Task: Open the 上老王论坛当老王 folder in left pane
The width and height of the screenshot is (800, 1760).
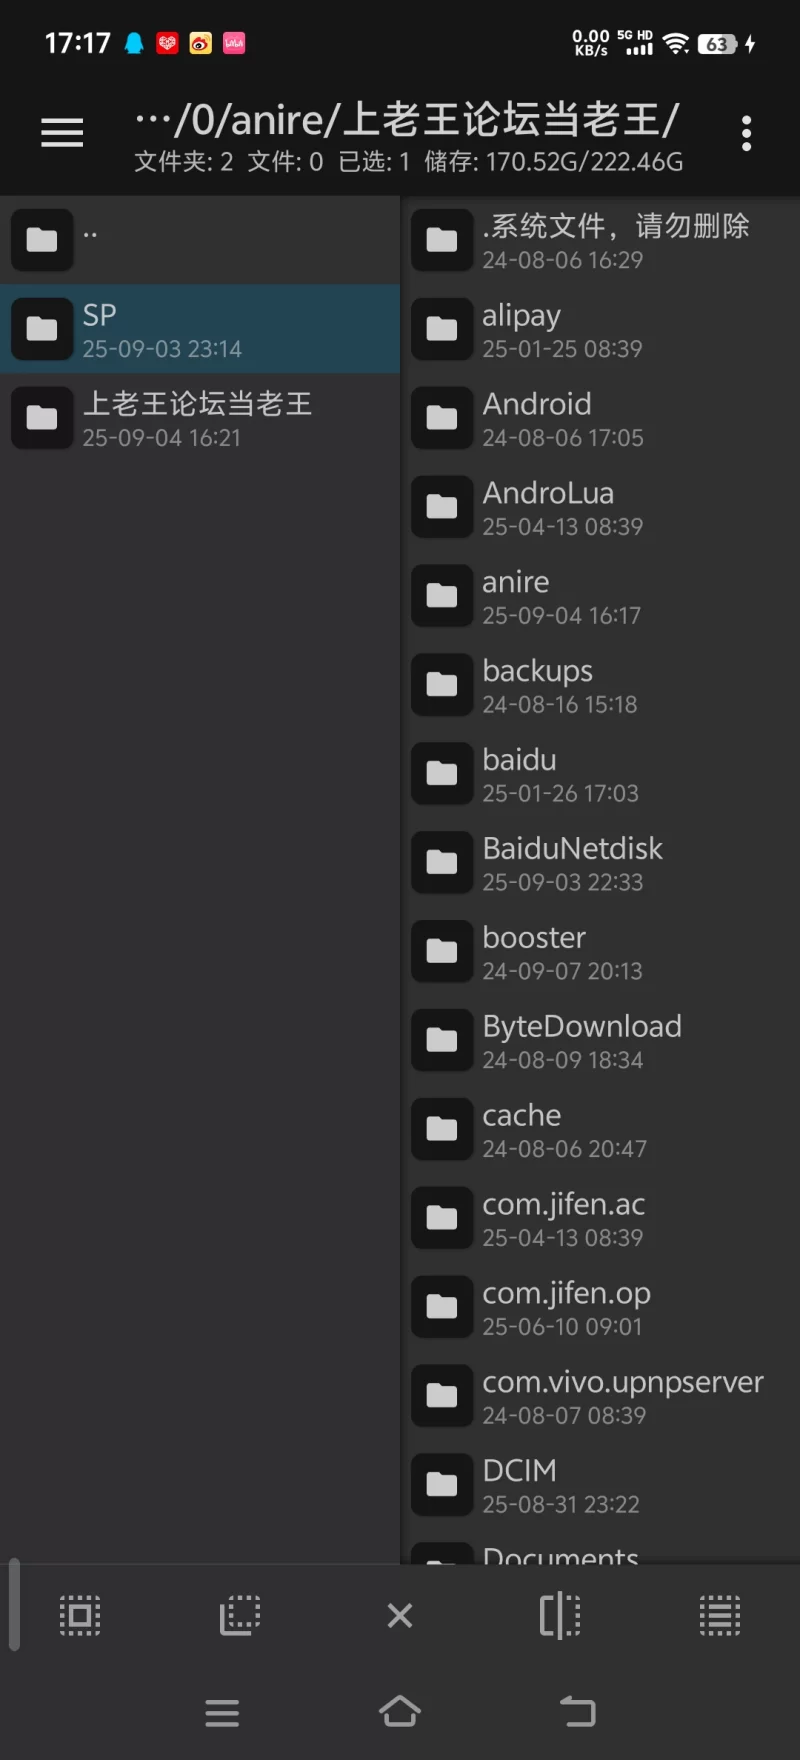Action: coord(200,418)
